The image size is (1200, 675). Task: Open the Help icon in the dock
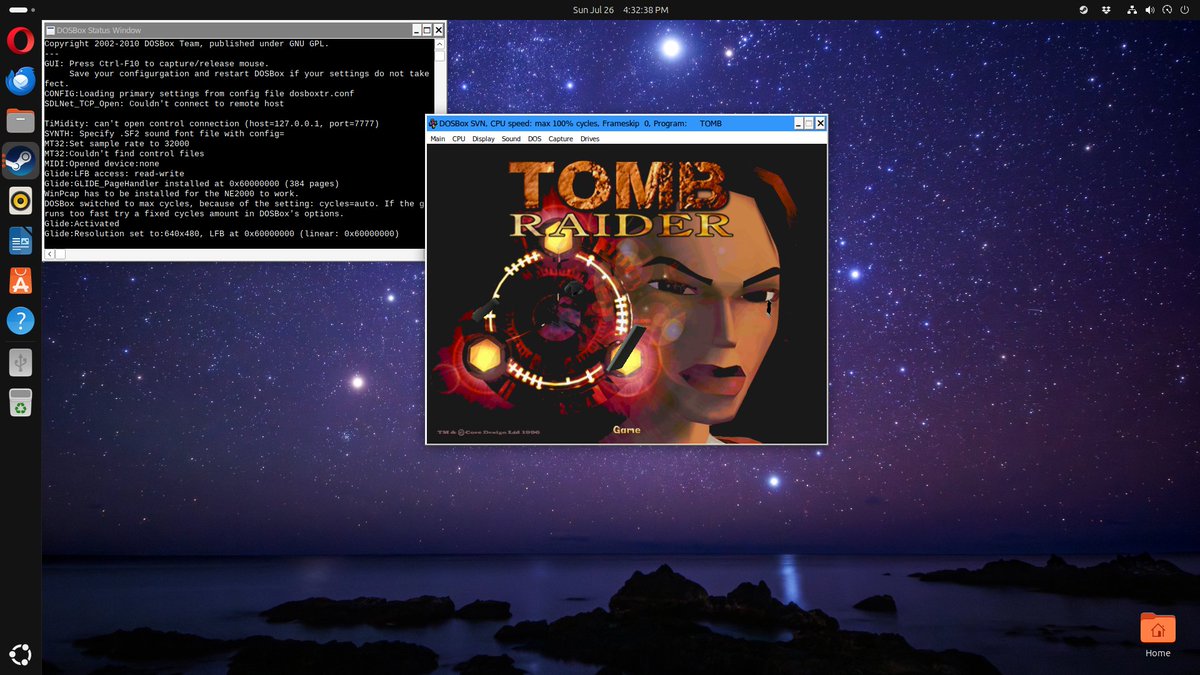(21, 321)
